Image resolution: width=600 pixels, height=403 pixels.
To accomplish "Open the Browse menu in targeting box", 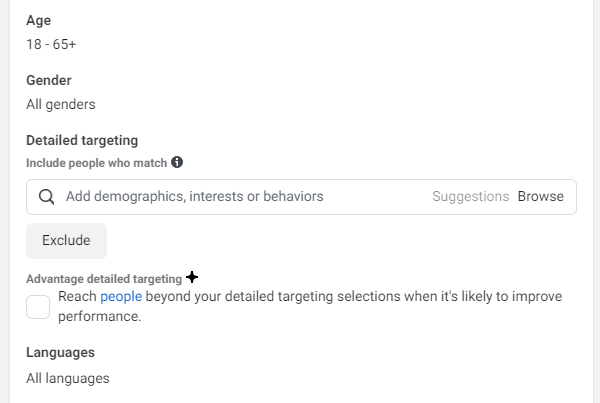I will point(540,196).
